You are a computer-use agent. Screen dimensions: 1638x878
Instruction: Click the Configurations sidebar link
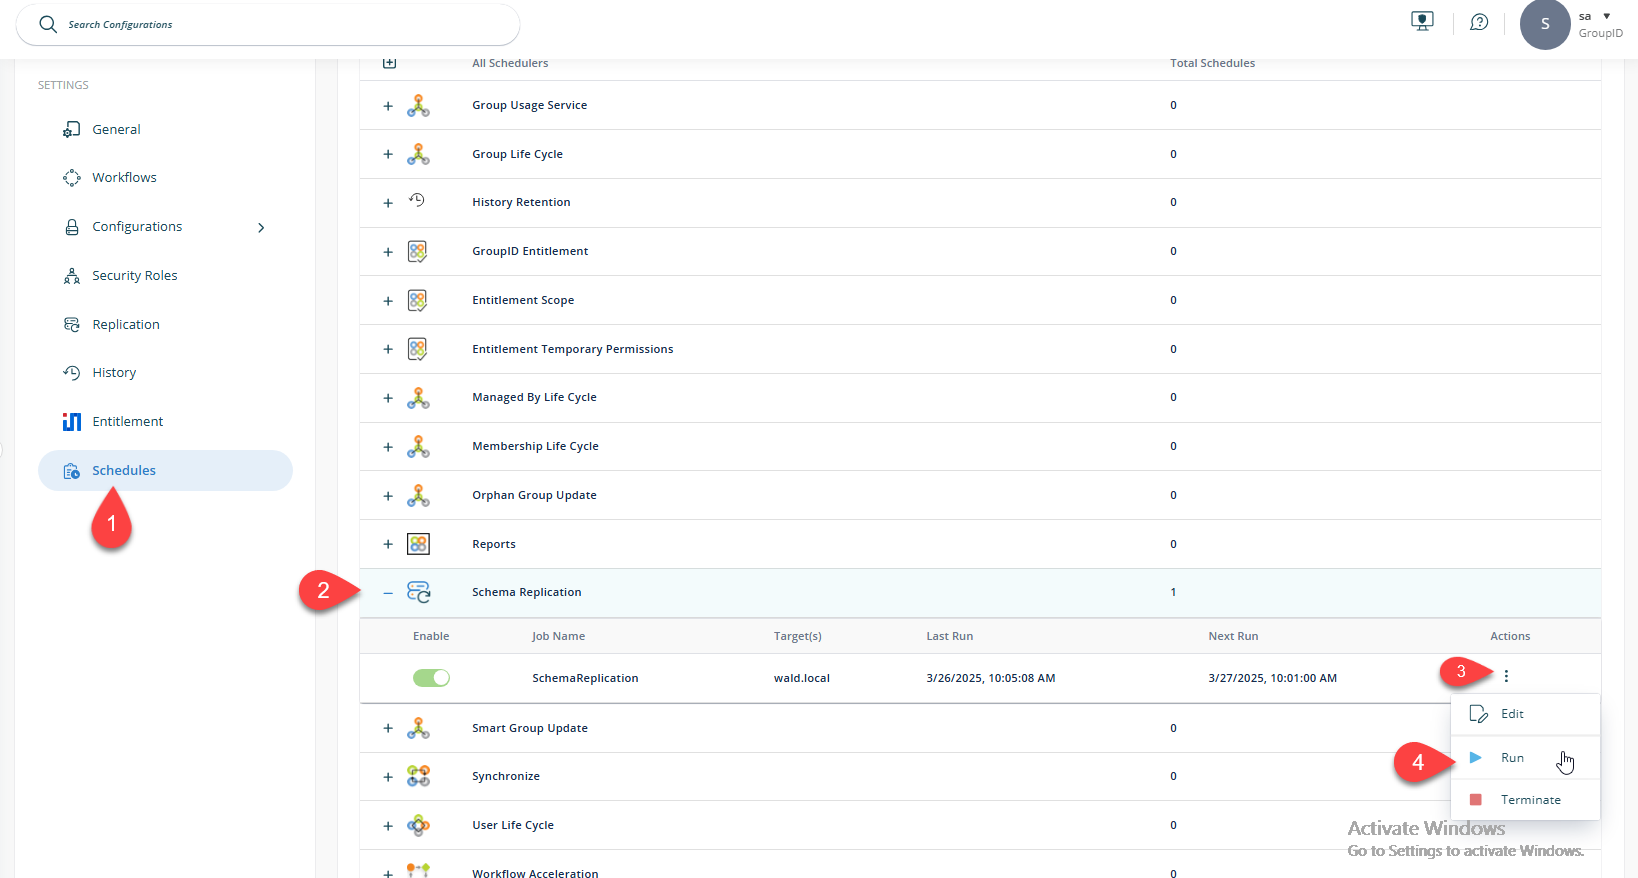(x=137, y=227)
